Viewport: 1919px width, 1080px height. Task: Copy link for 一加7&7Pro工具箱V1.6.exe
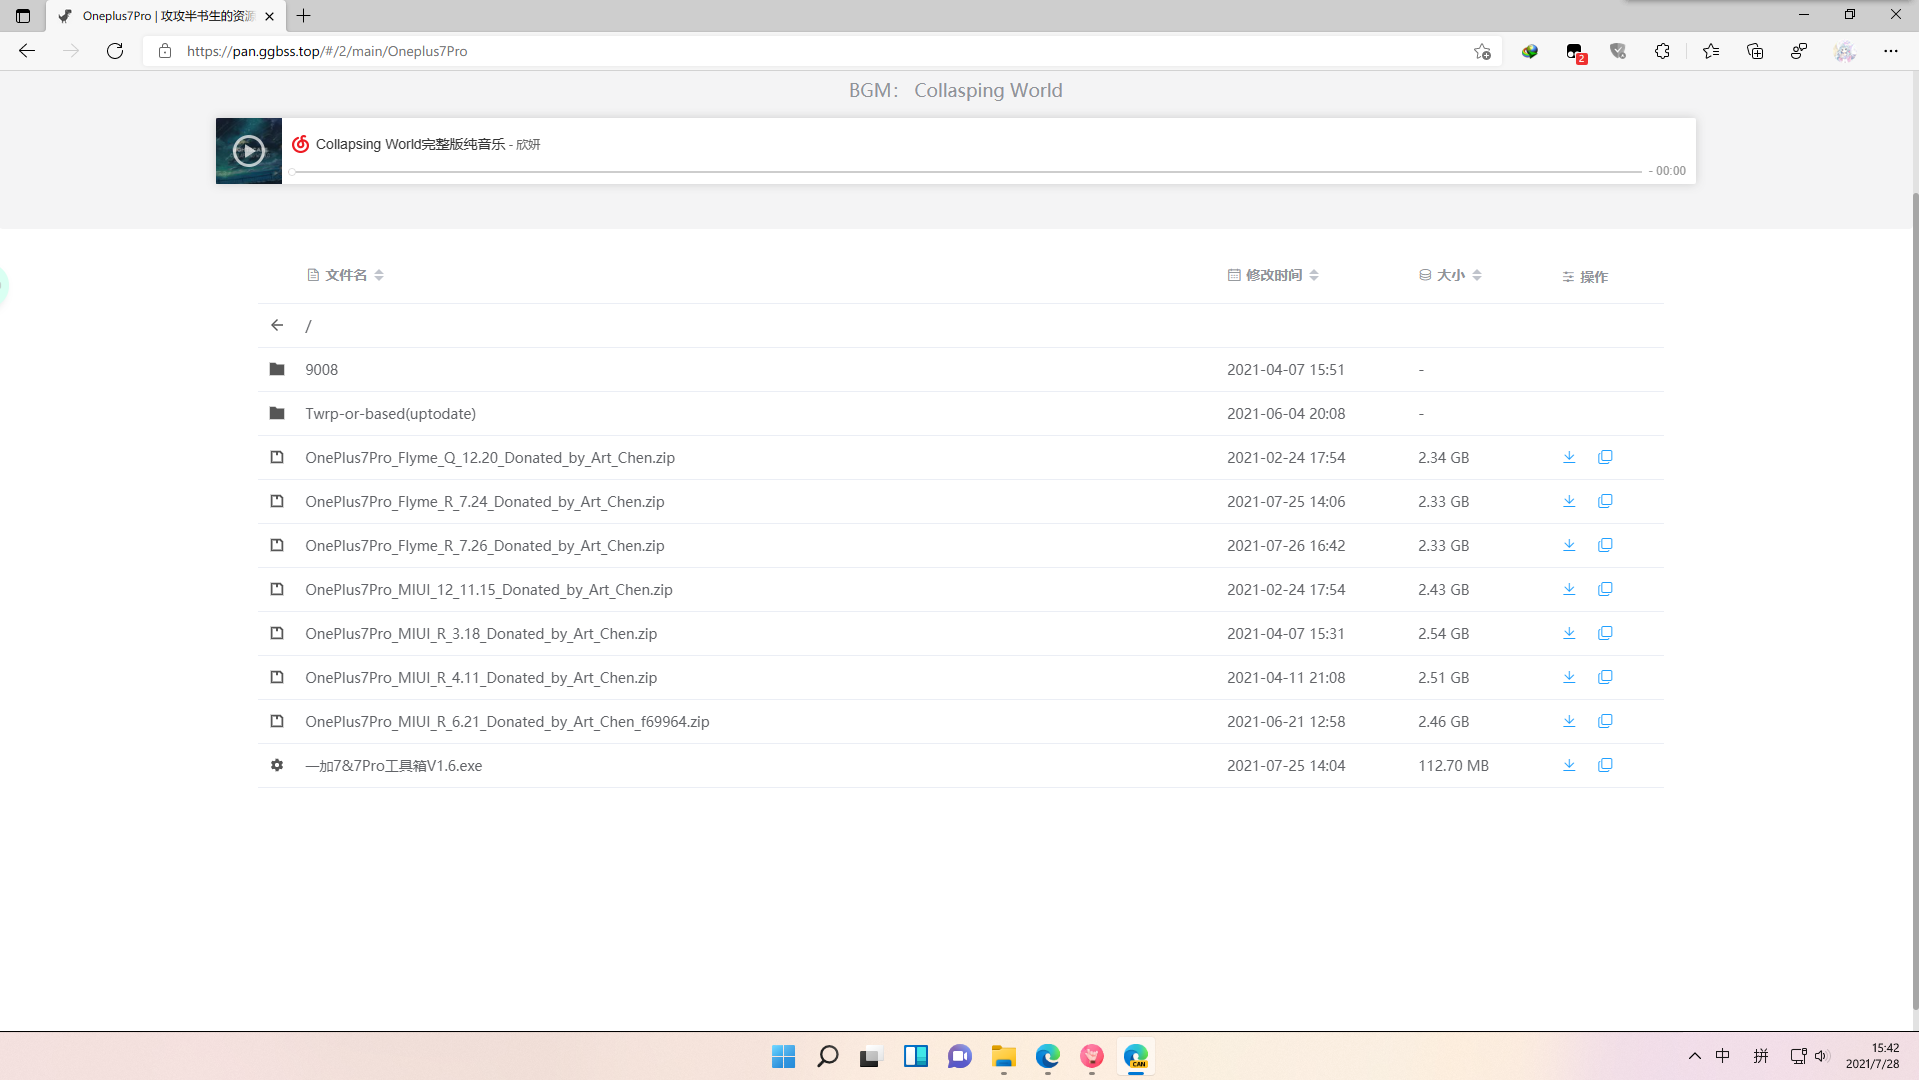click(1605, 765)
